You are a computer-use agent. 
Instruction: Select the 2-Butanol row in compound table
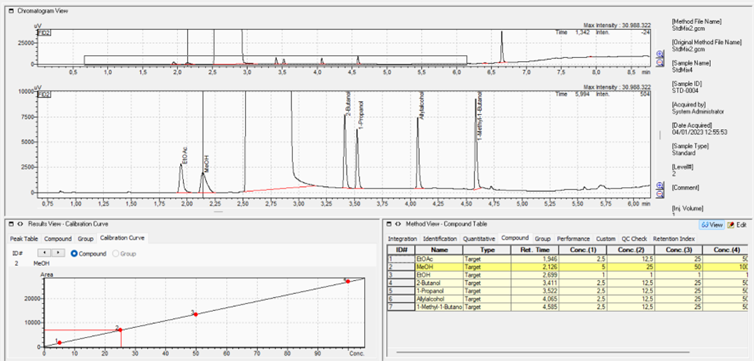(567, 283)
